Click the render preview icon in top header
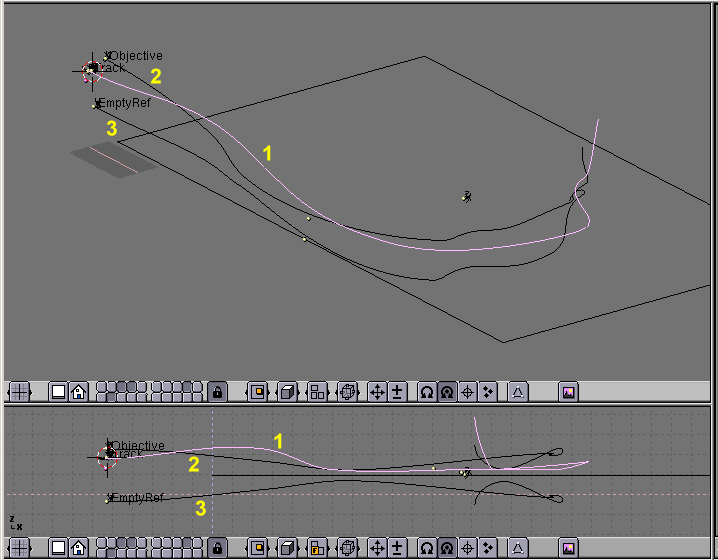This screenshot has width=718, height=560. 568,392
